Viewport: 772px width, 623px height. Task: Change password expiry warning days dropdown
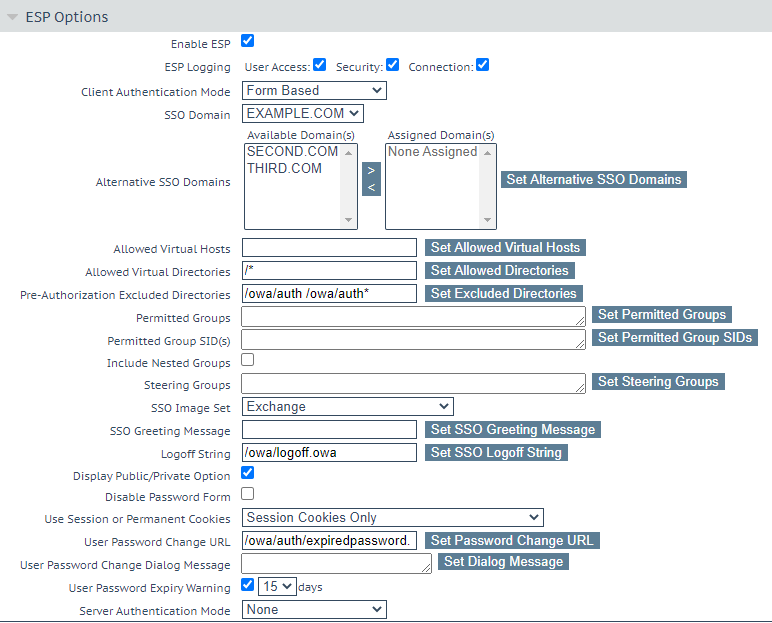pyautogui.click(x=278, y=587)
